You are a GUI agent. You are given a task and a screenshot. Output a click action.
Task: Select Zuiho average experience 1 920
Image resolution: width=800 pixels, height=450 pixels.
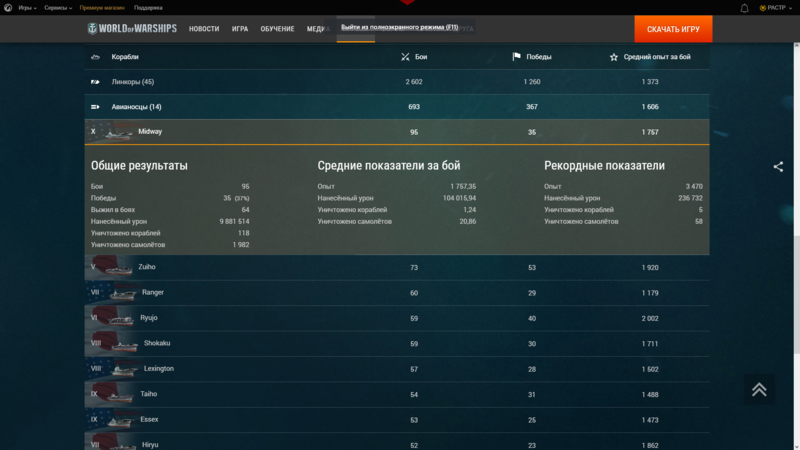(650, 267)
